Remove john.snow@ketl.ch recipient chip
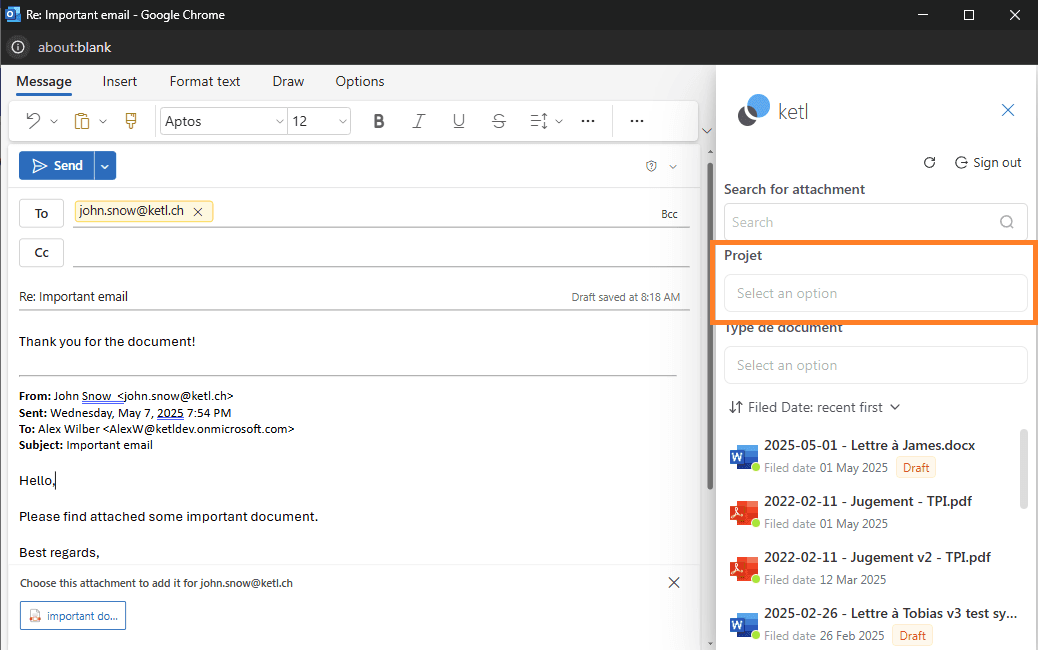Viewport: 1038px width, 650px height. coord(198,212)
